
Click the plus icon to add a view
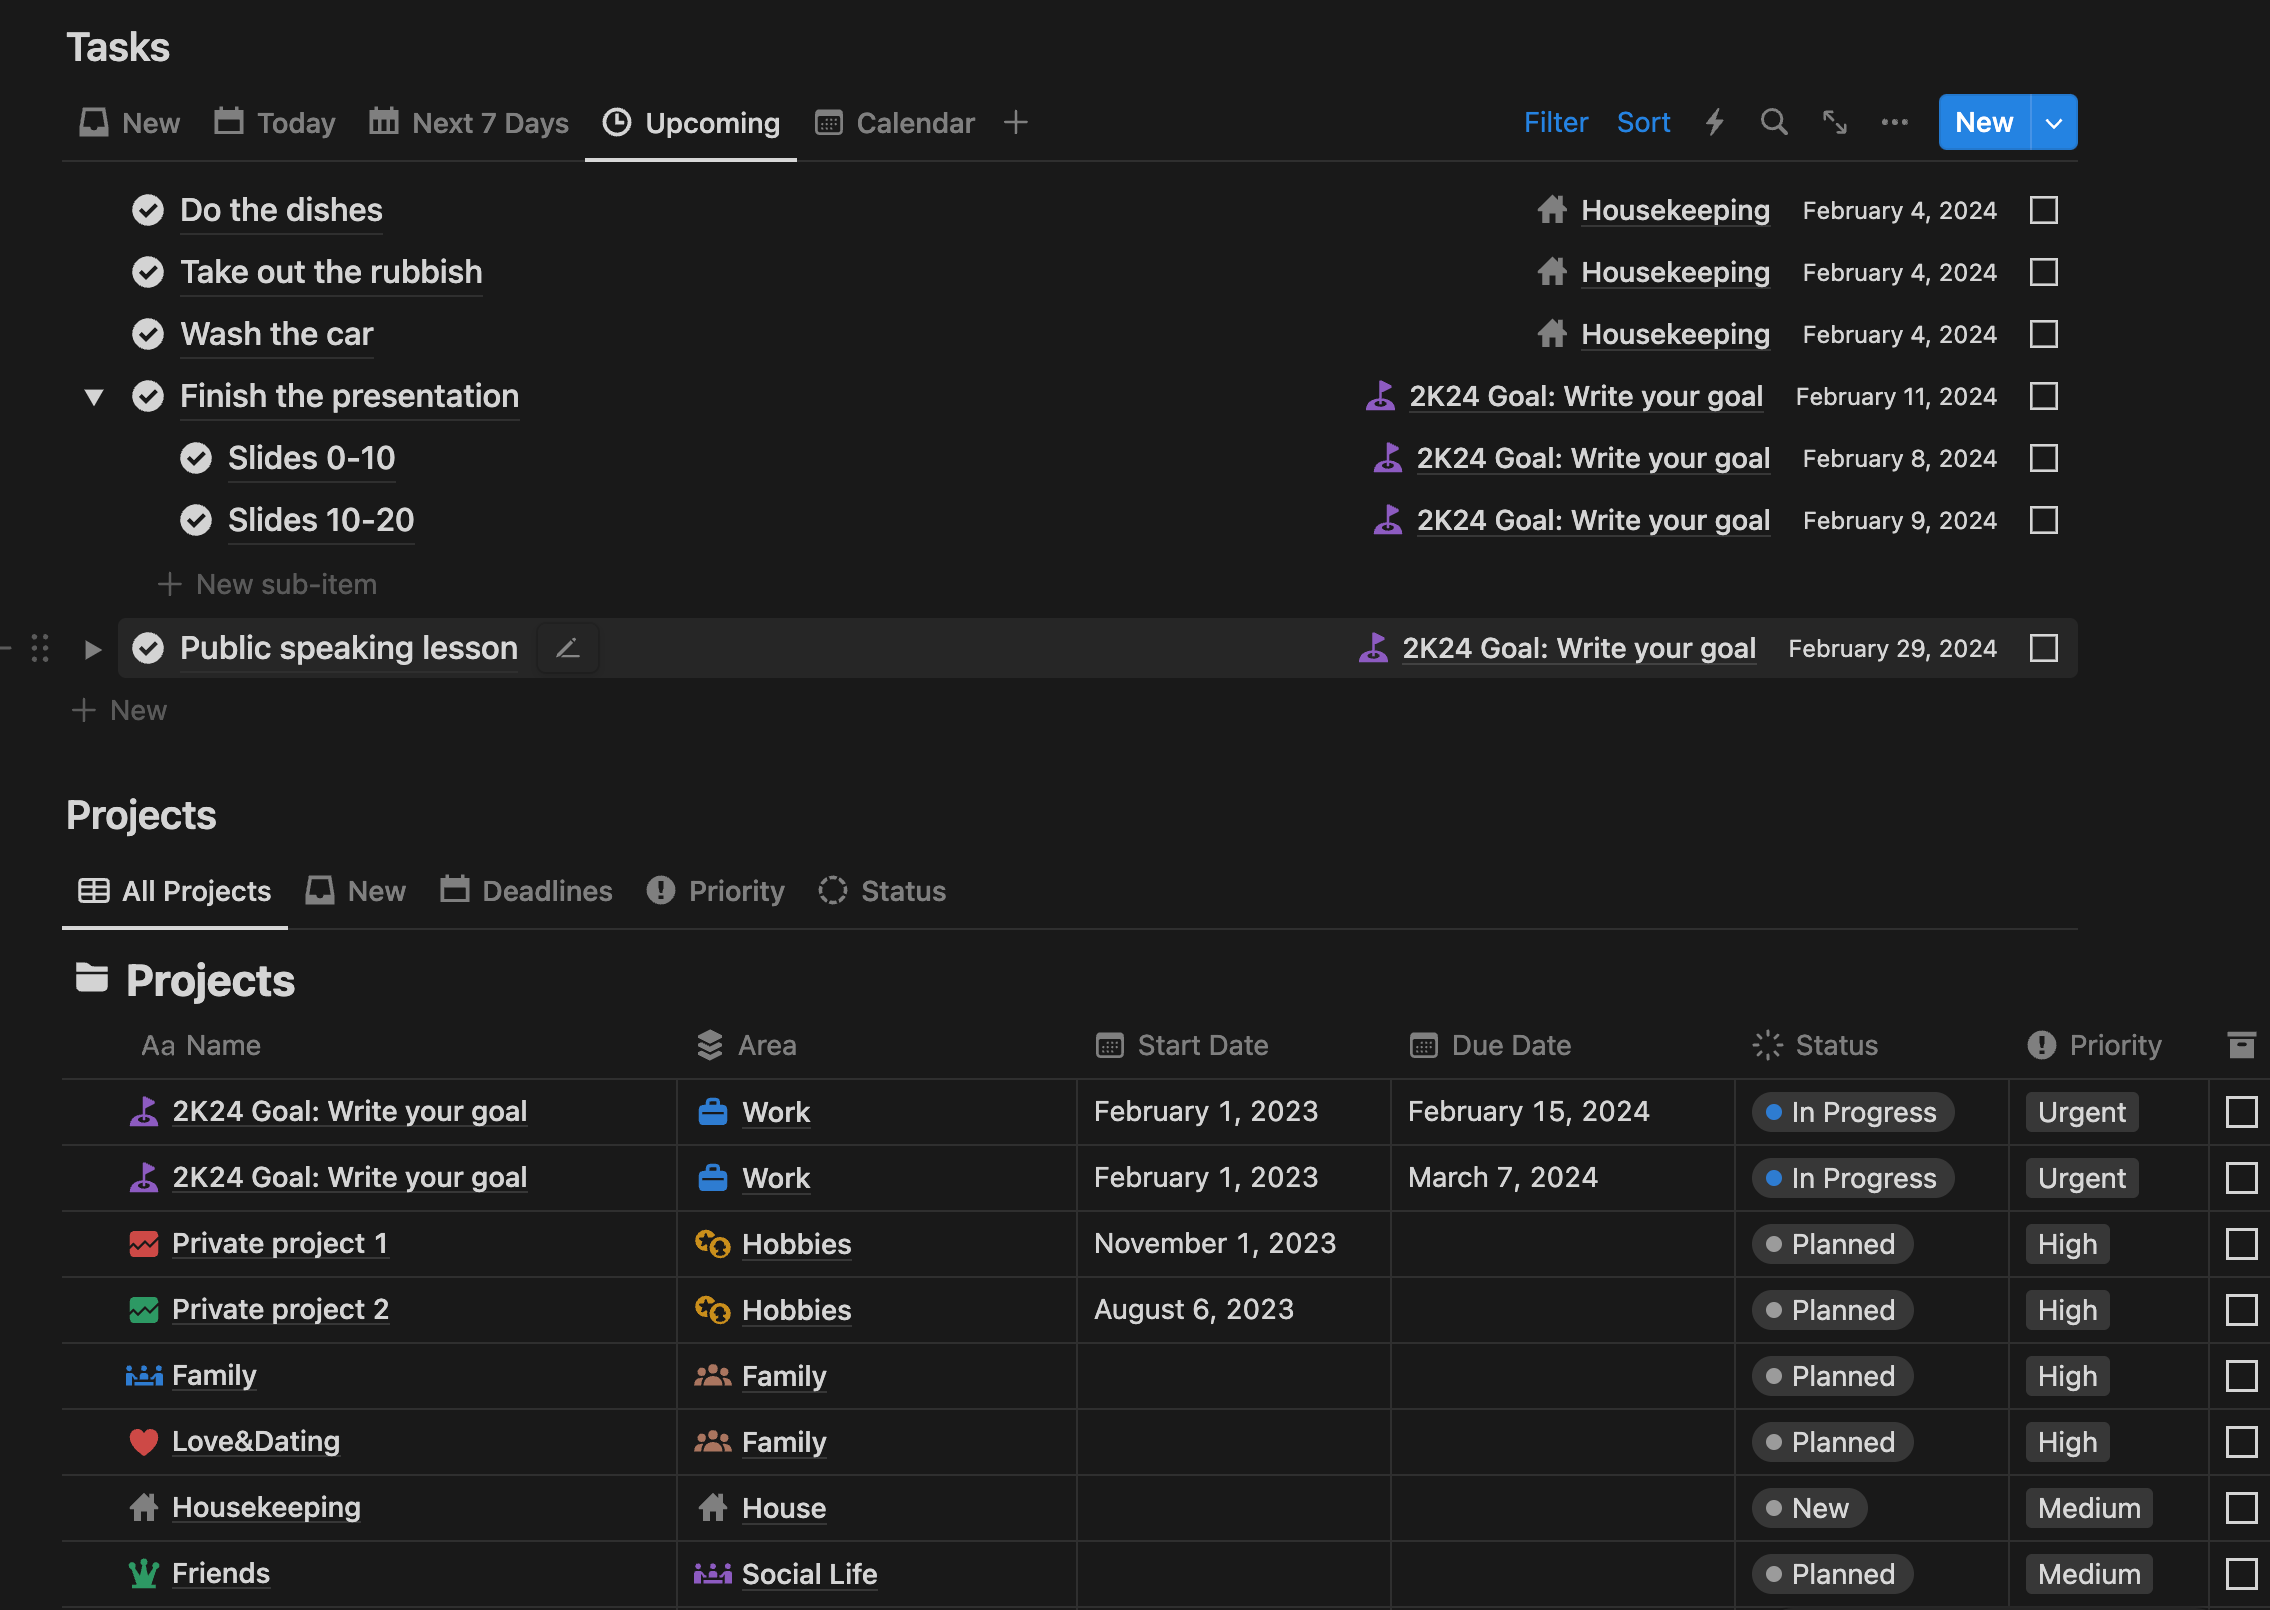[1015, 122]
